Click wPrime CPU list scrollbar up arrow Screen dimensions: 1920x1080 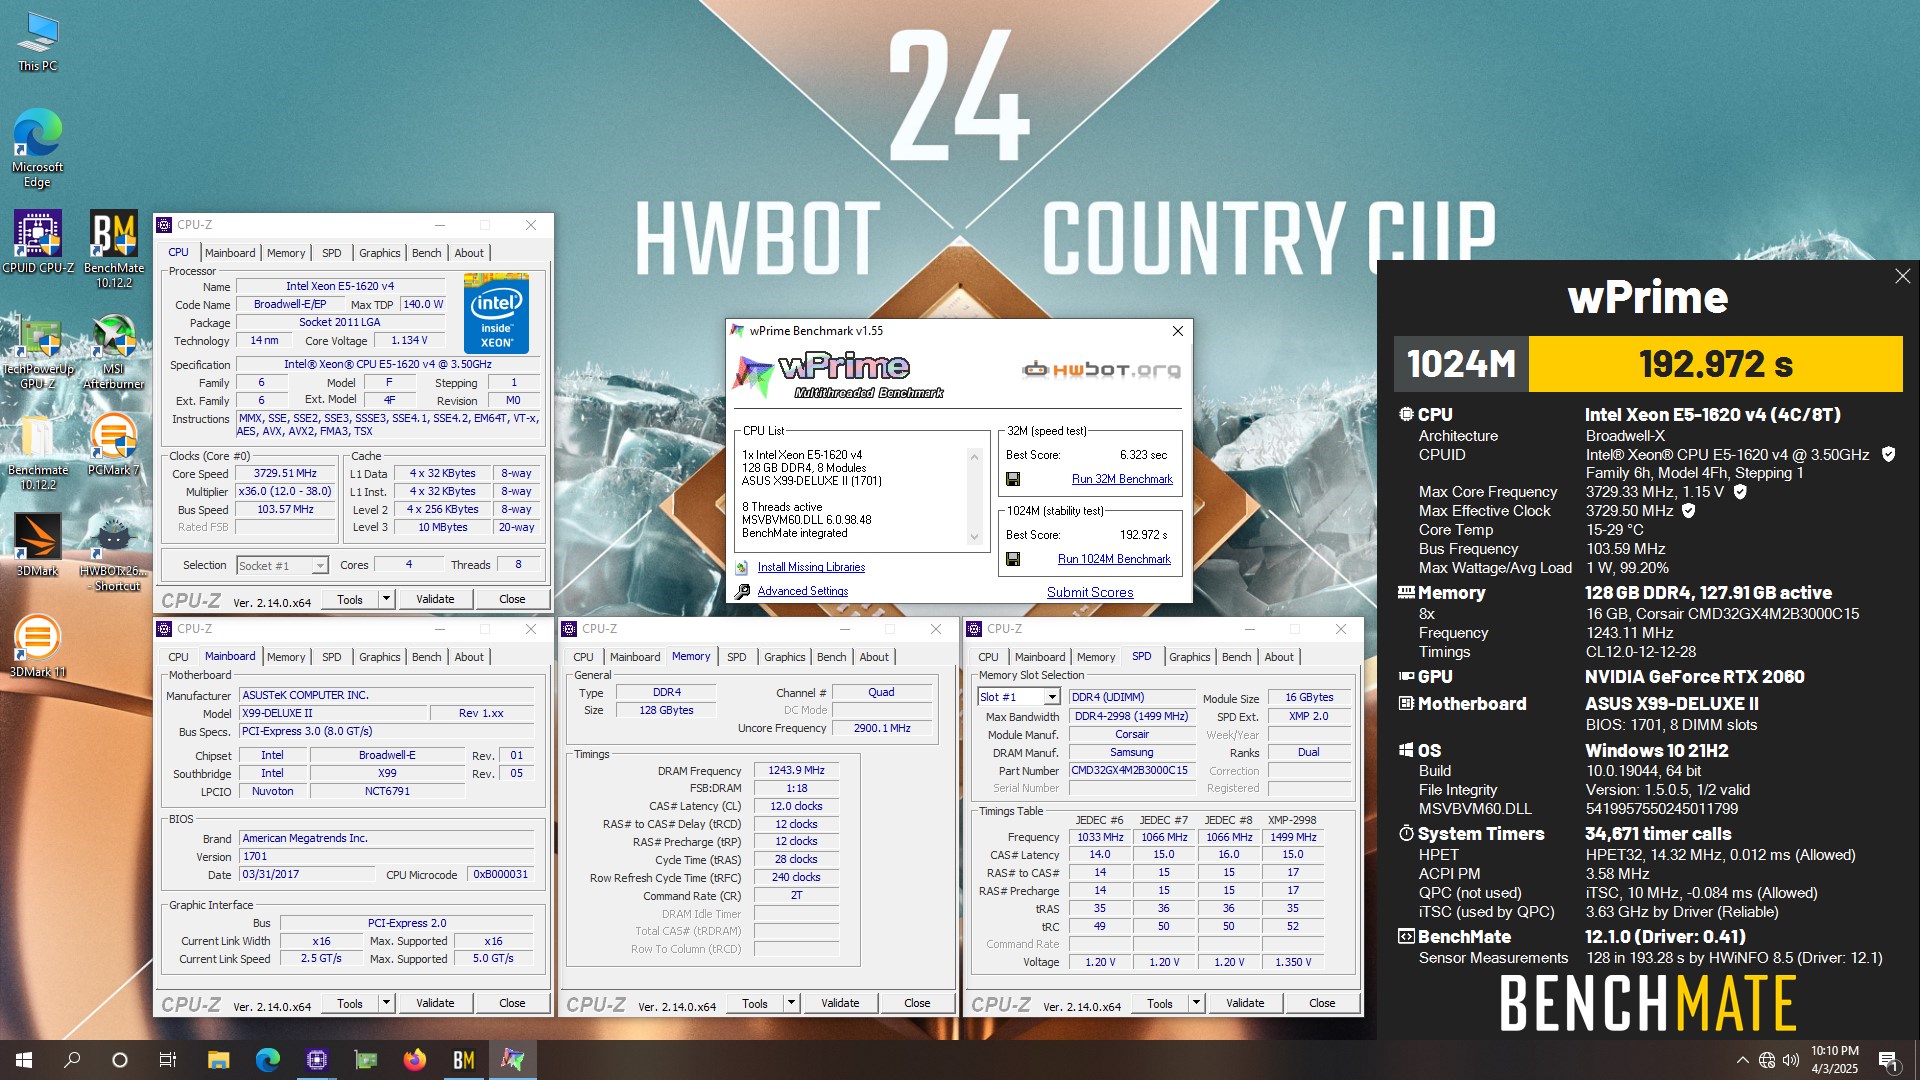(974, 457)
